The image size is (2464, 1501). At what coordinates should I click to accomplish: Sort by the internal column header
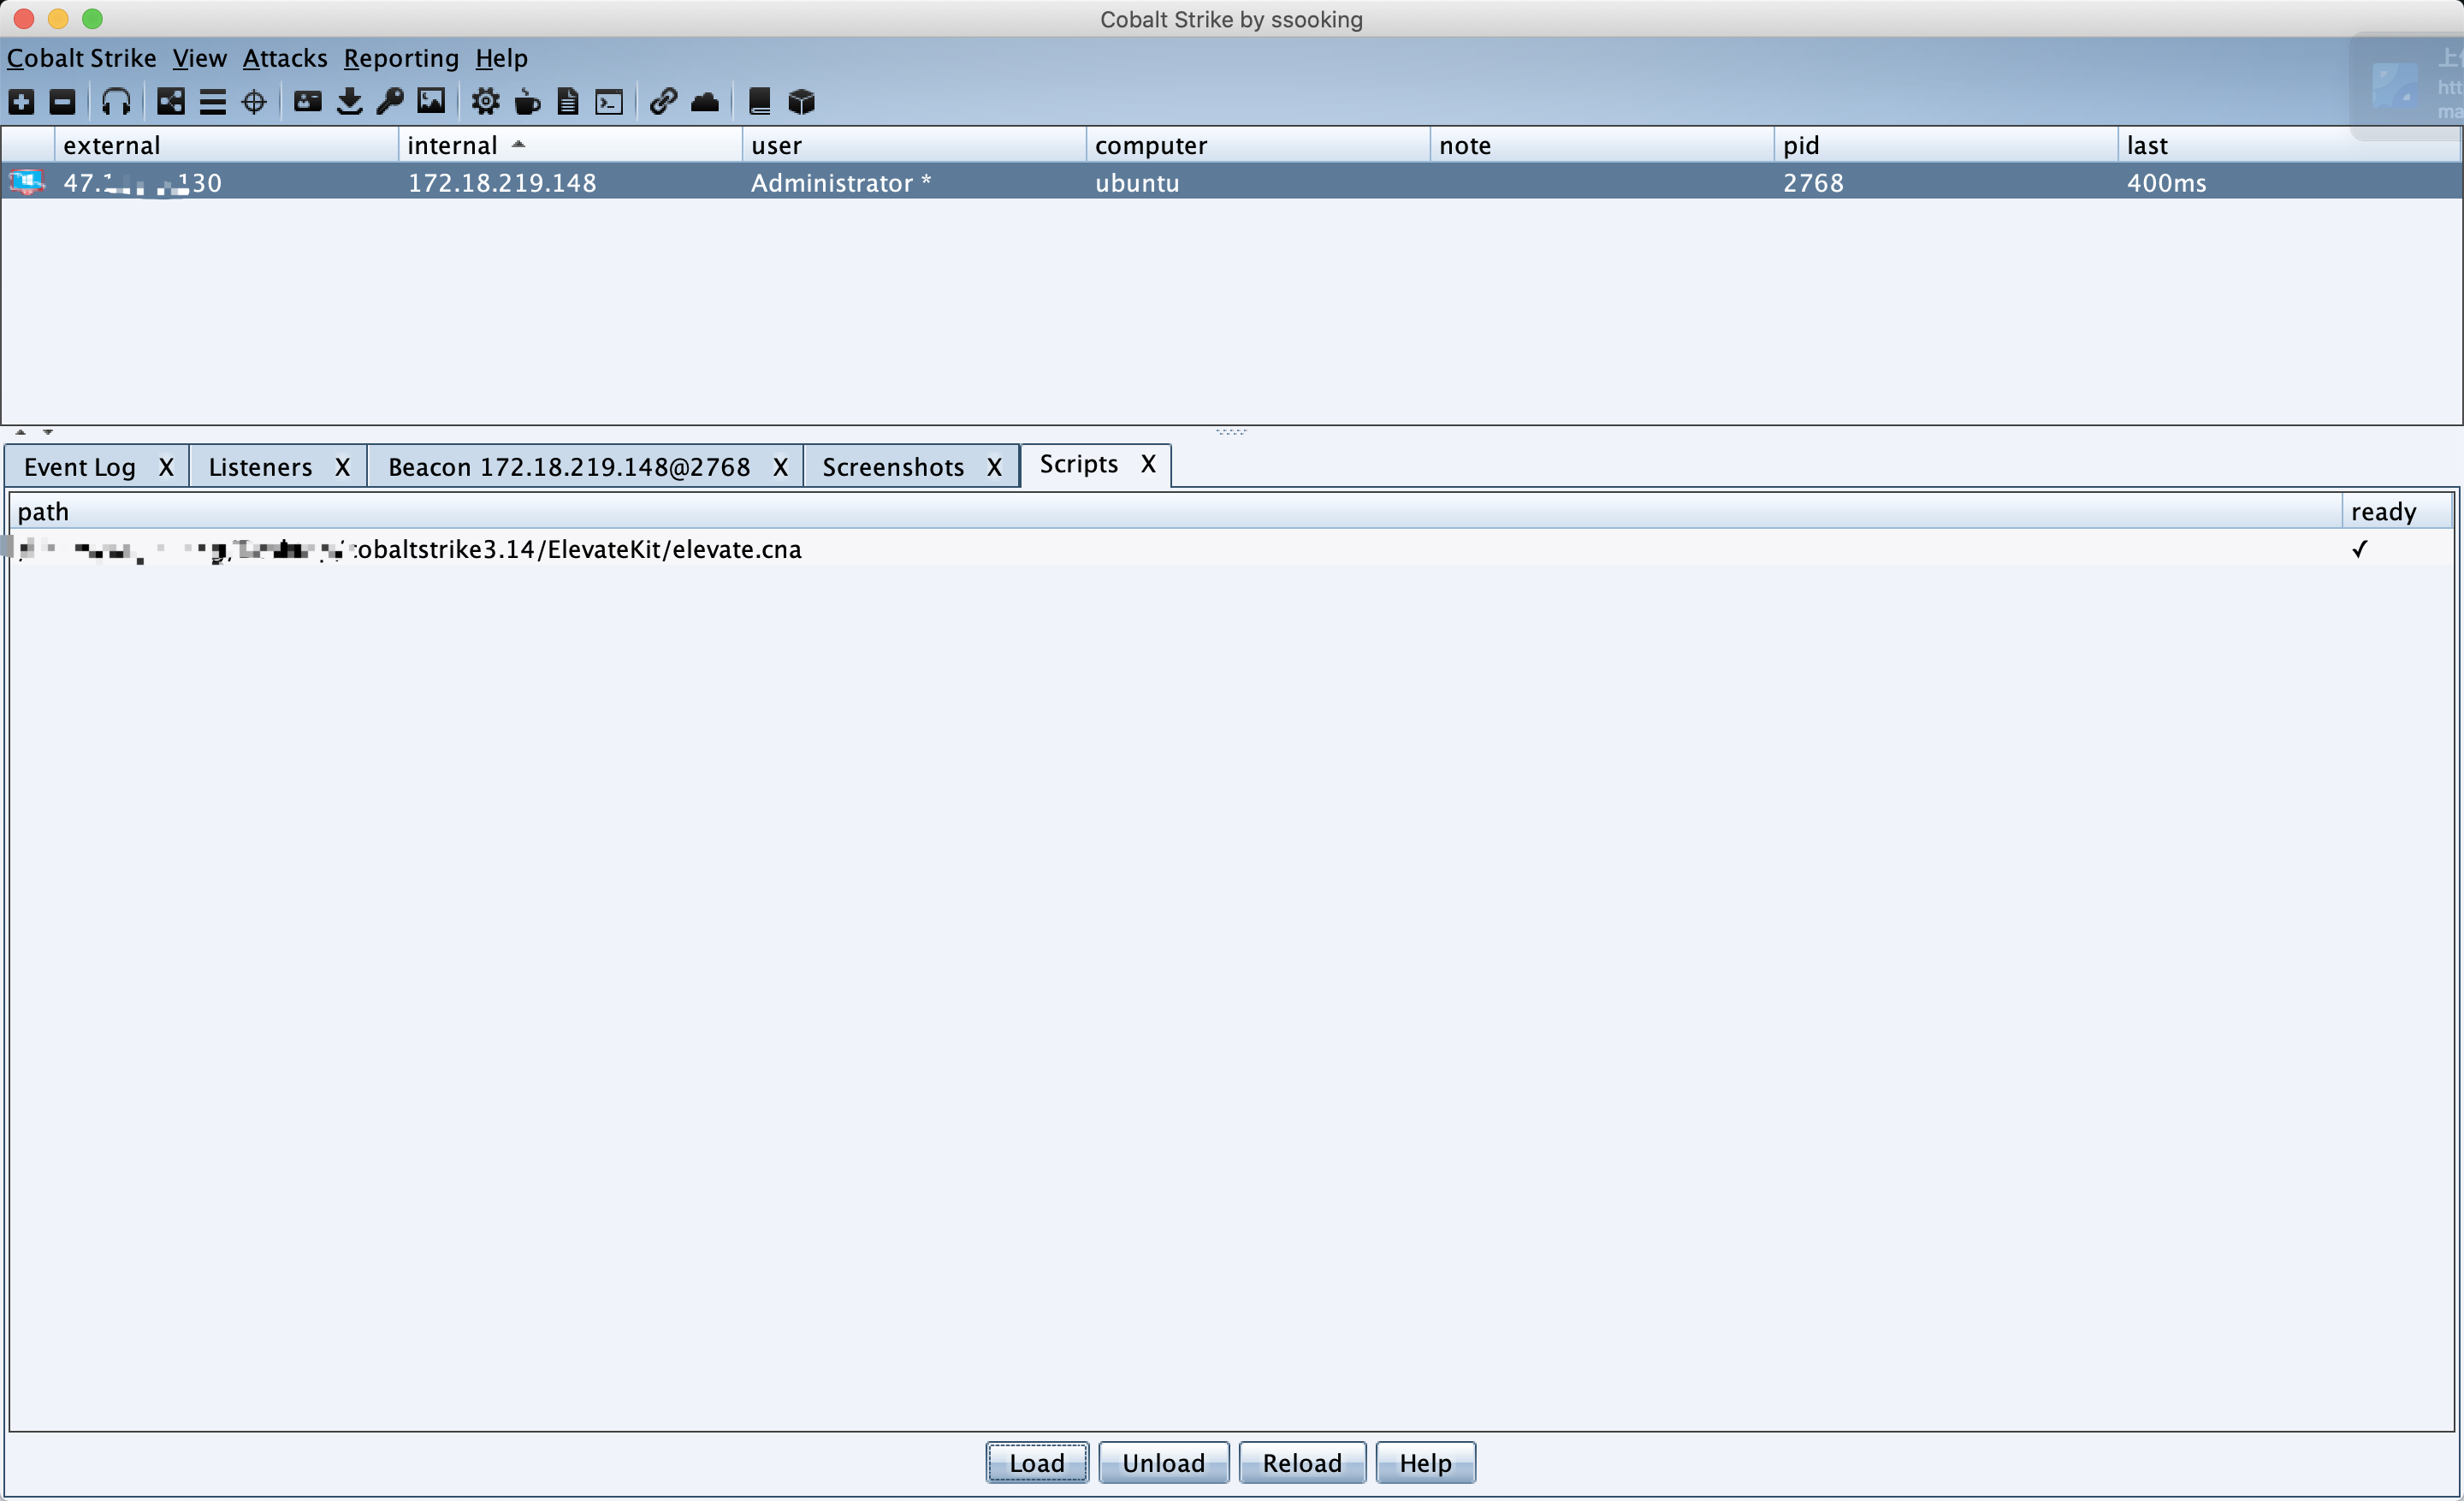point(452,146)
